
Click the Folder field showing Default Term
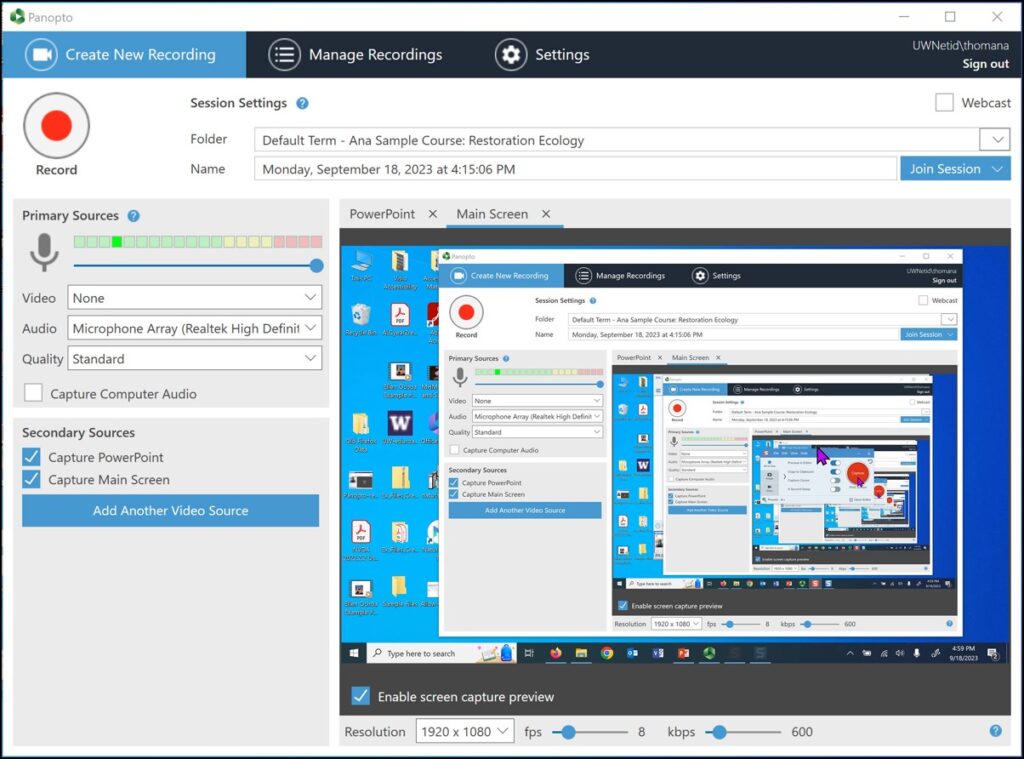click(617, 140)
